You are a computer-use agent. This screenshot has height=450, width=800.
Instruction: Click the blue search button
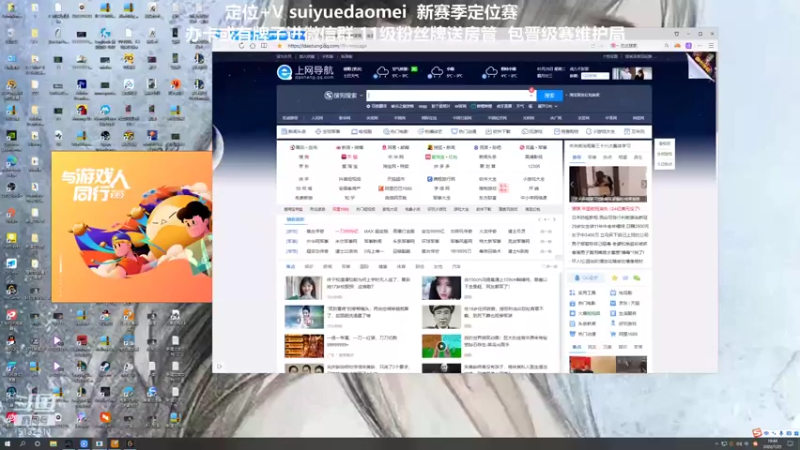[x=549, y=95]
